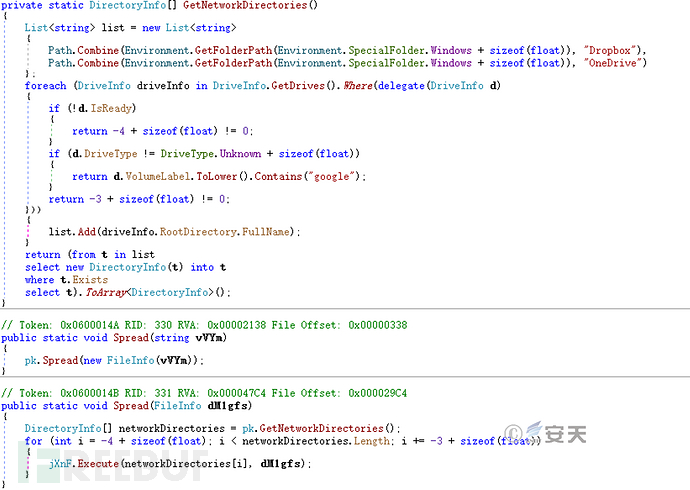Select the where keyword in the query
The width and height of the screenshot is (690, 490).
tap(40, 280)
